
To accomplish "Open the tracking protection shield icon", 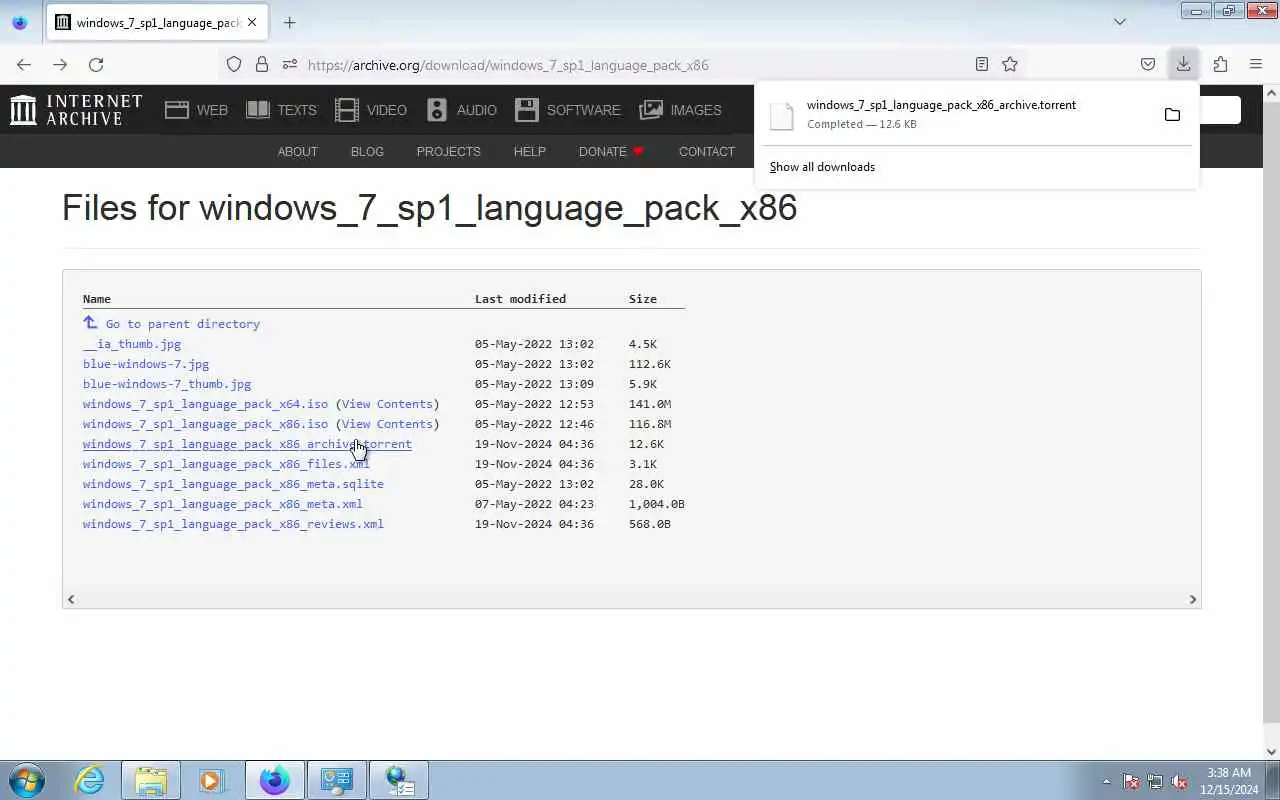I will [x=234, y=64].
